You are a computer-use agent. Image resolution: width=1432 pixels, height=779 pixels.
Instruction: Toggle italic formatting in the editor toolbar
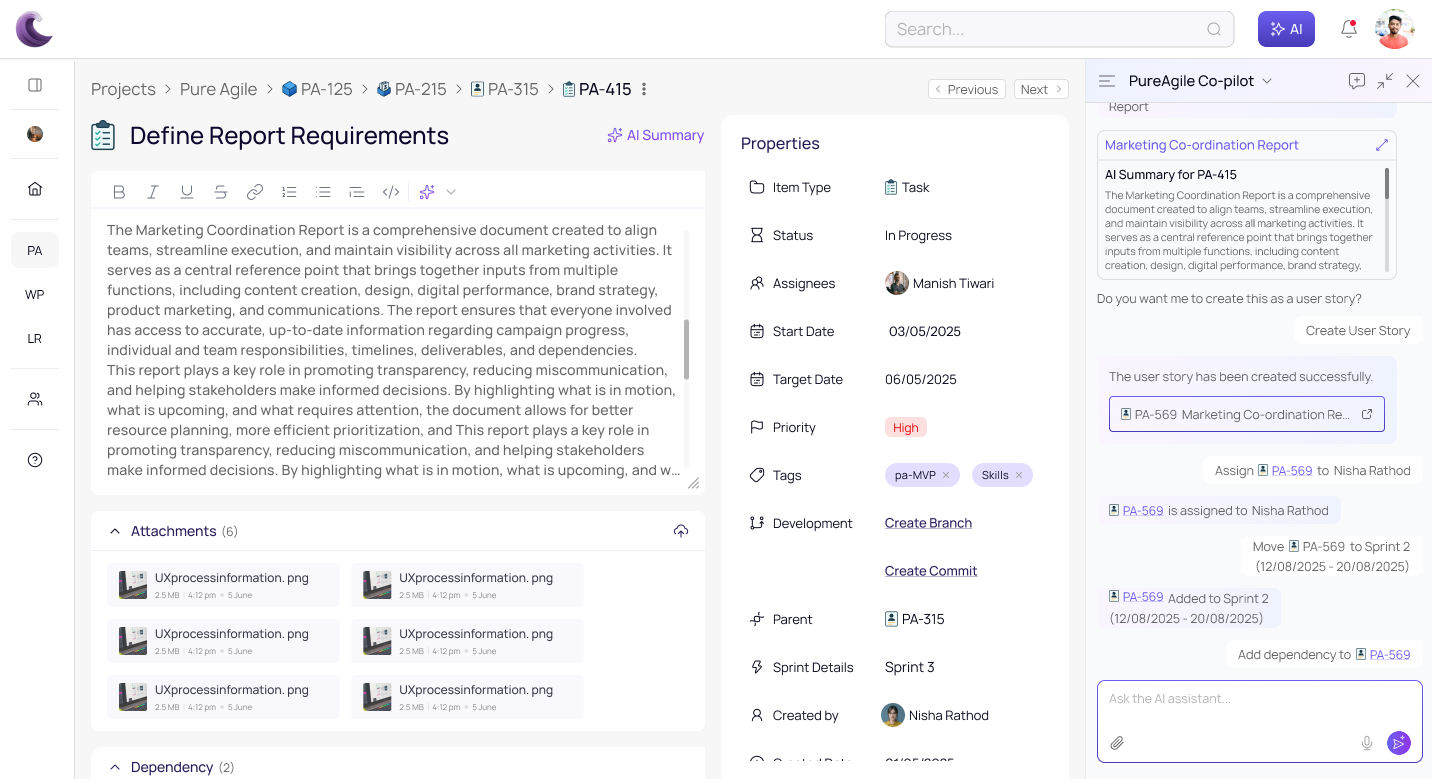tap(153, 192)
